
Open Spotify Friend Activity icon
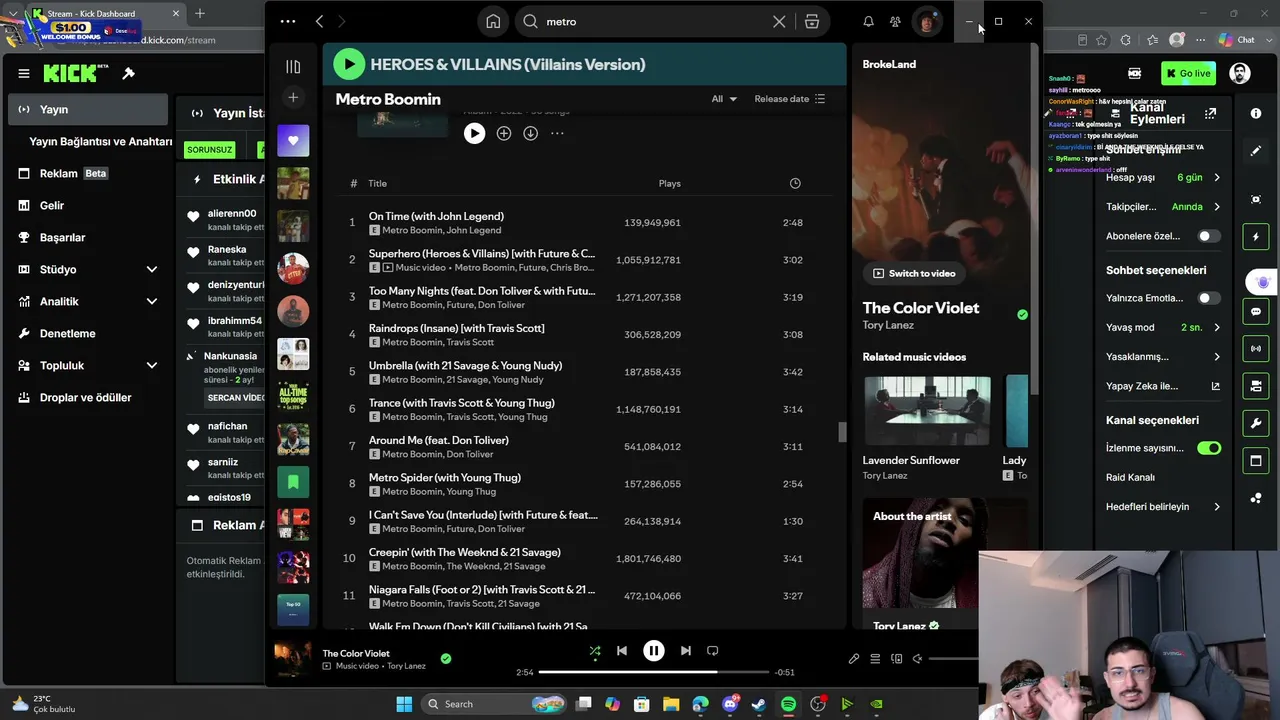click(x=895, y=21)
